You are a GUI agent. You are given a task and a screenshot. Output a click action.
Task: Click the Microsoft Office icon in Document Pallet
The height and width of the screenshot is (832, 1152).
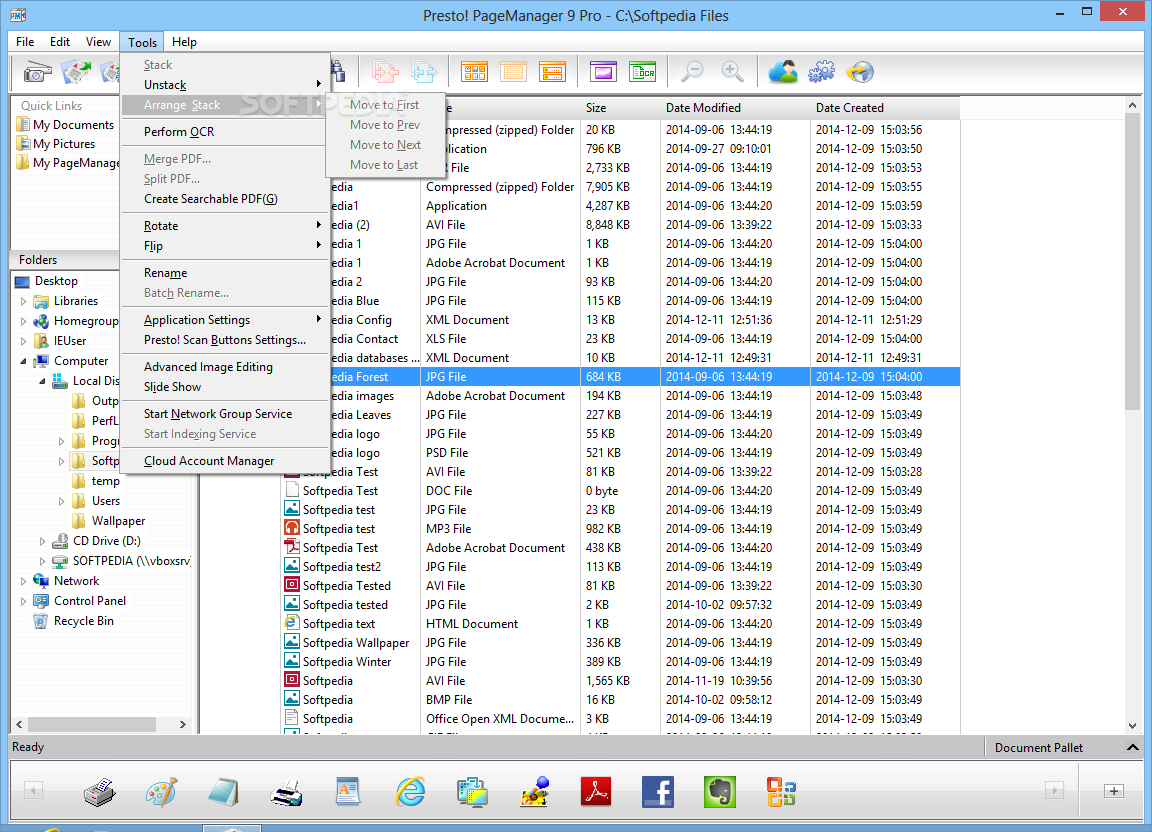pos(781,792)
